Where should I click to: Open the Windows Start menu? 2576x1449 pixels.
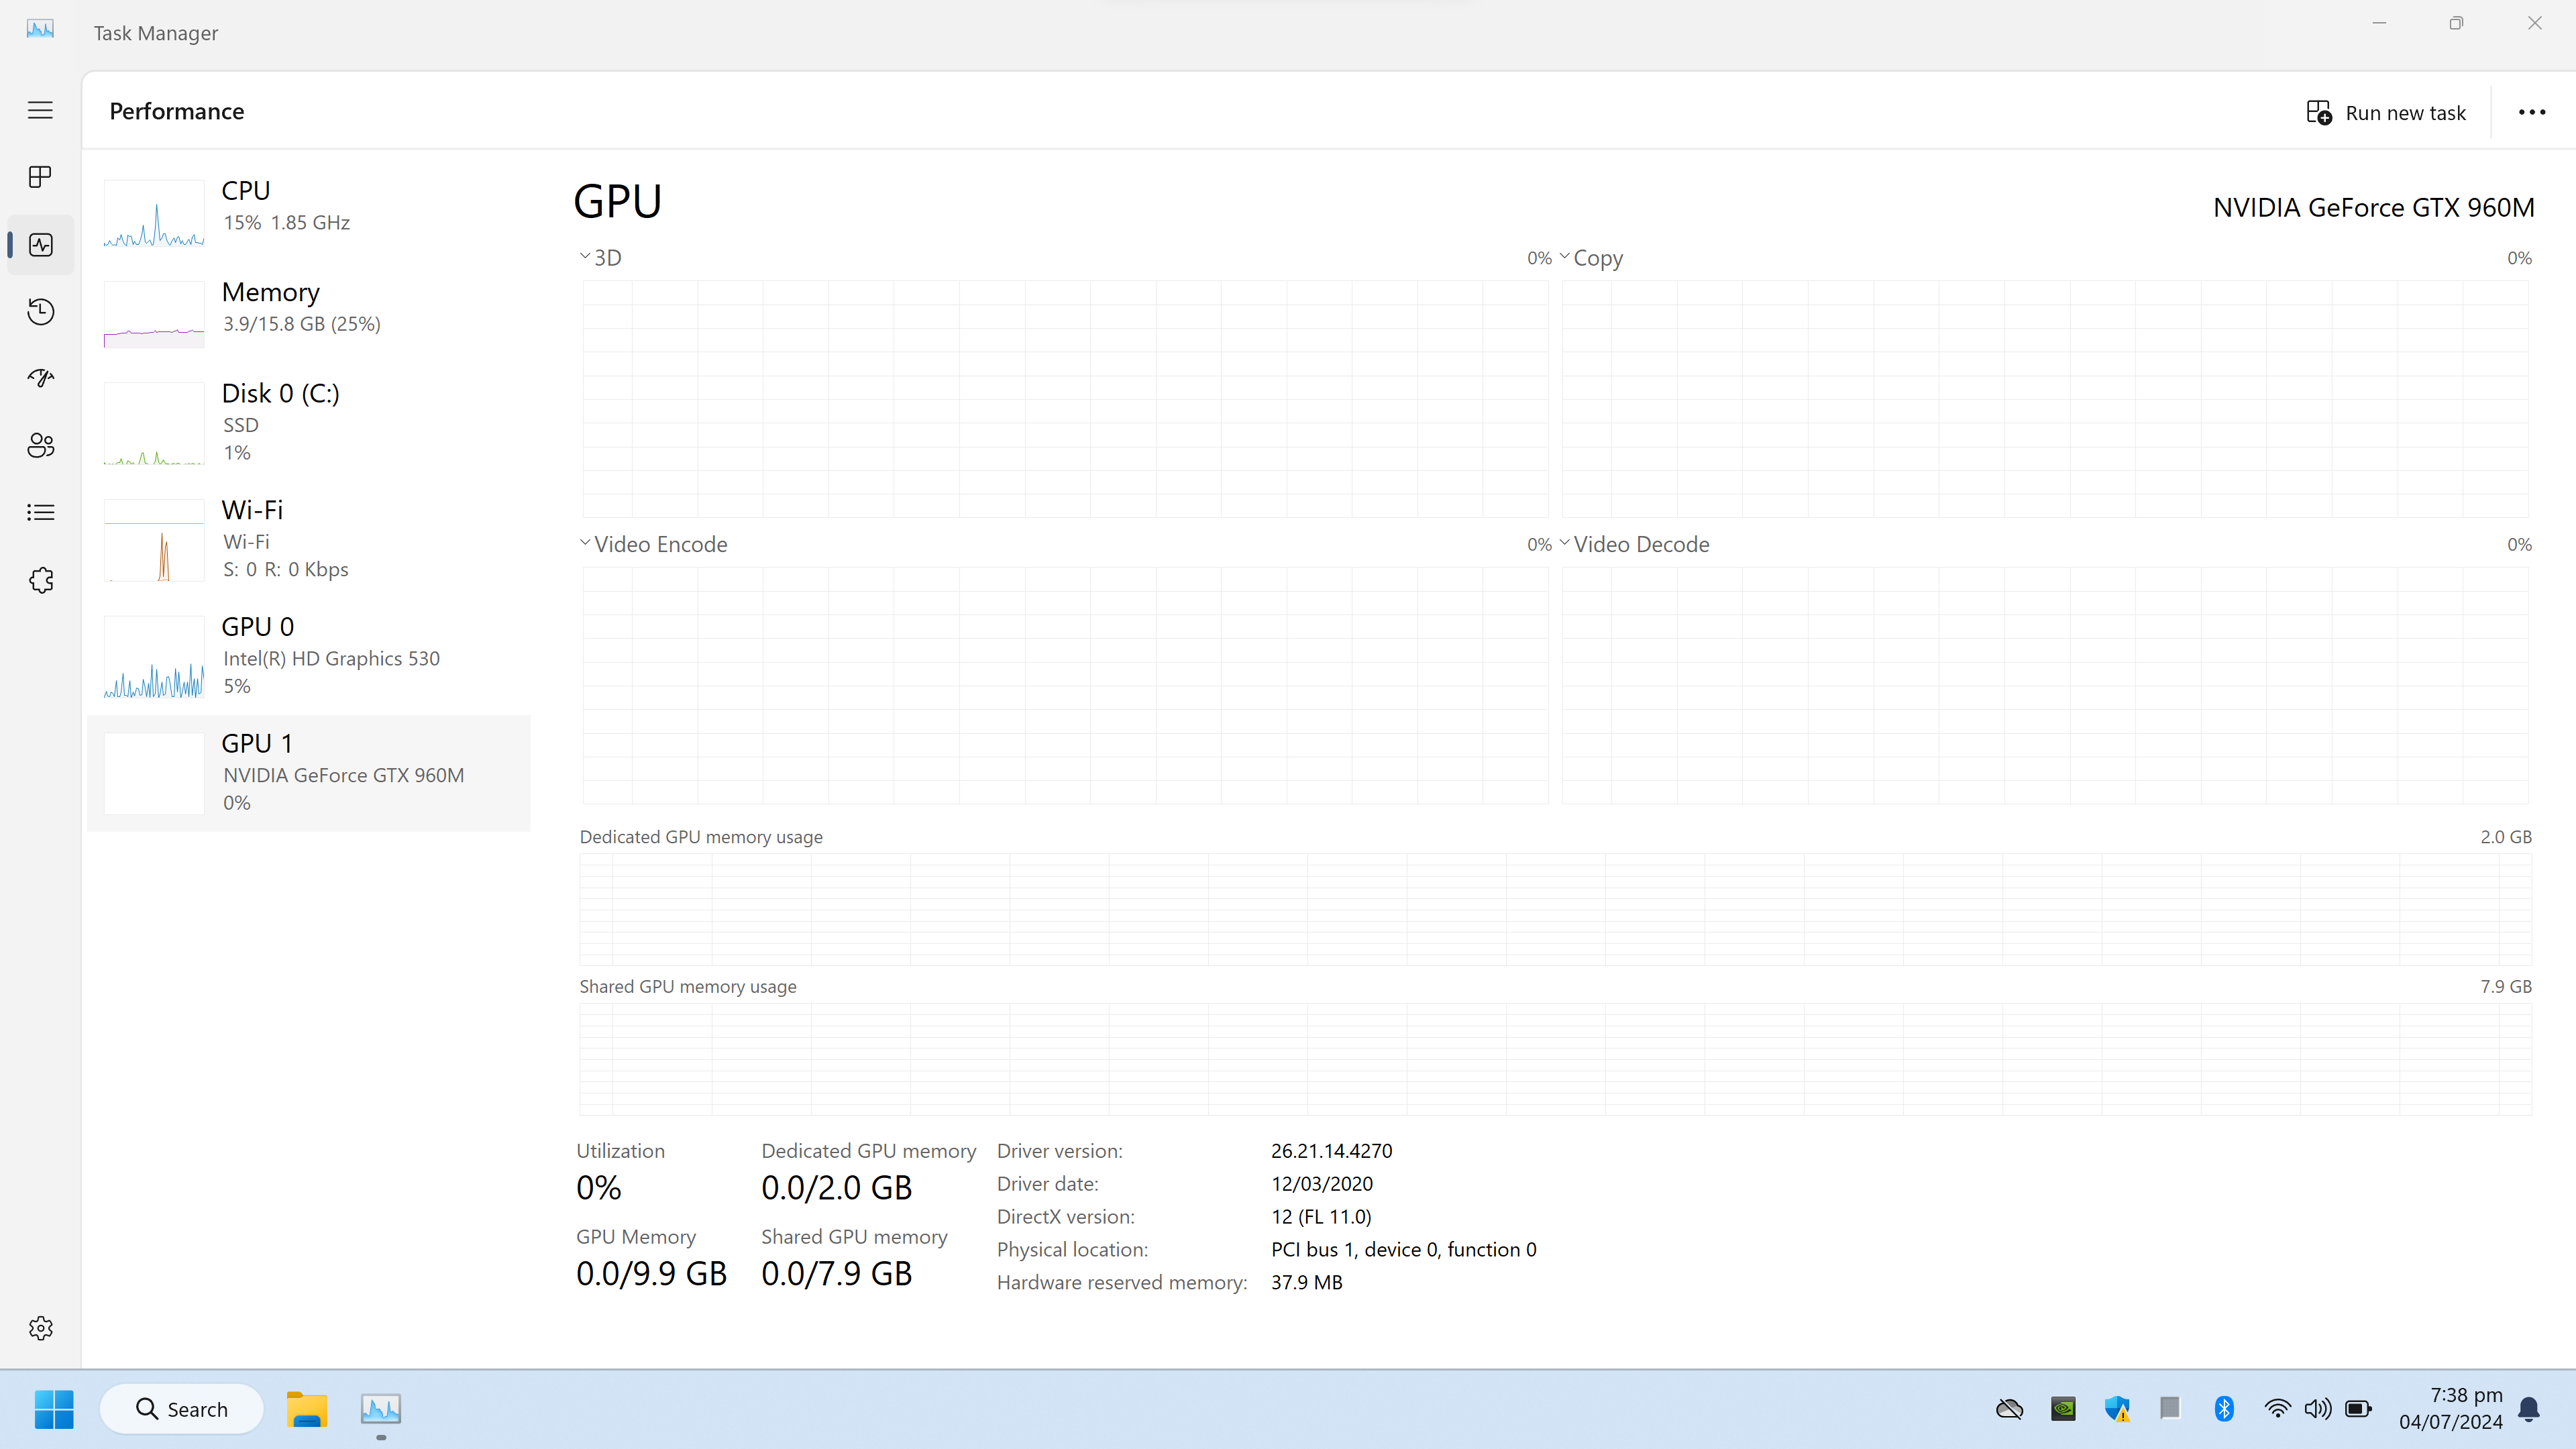(x=54, y=1409)
